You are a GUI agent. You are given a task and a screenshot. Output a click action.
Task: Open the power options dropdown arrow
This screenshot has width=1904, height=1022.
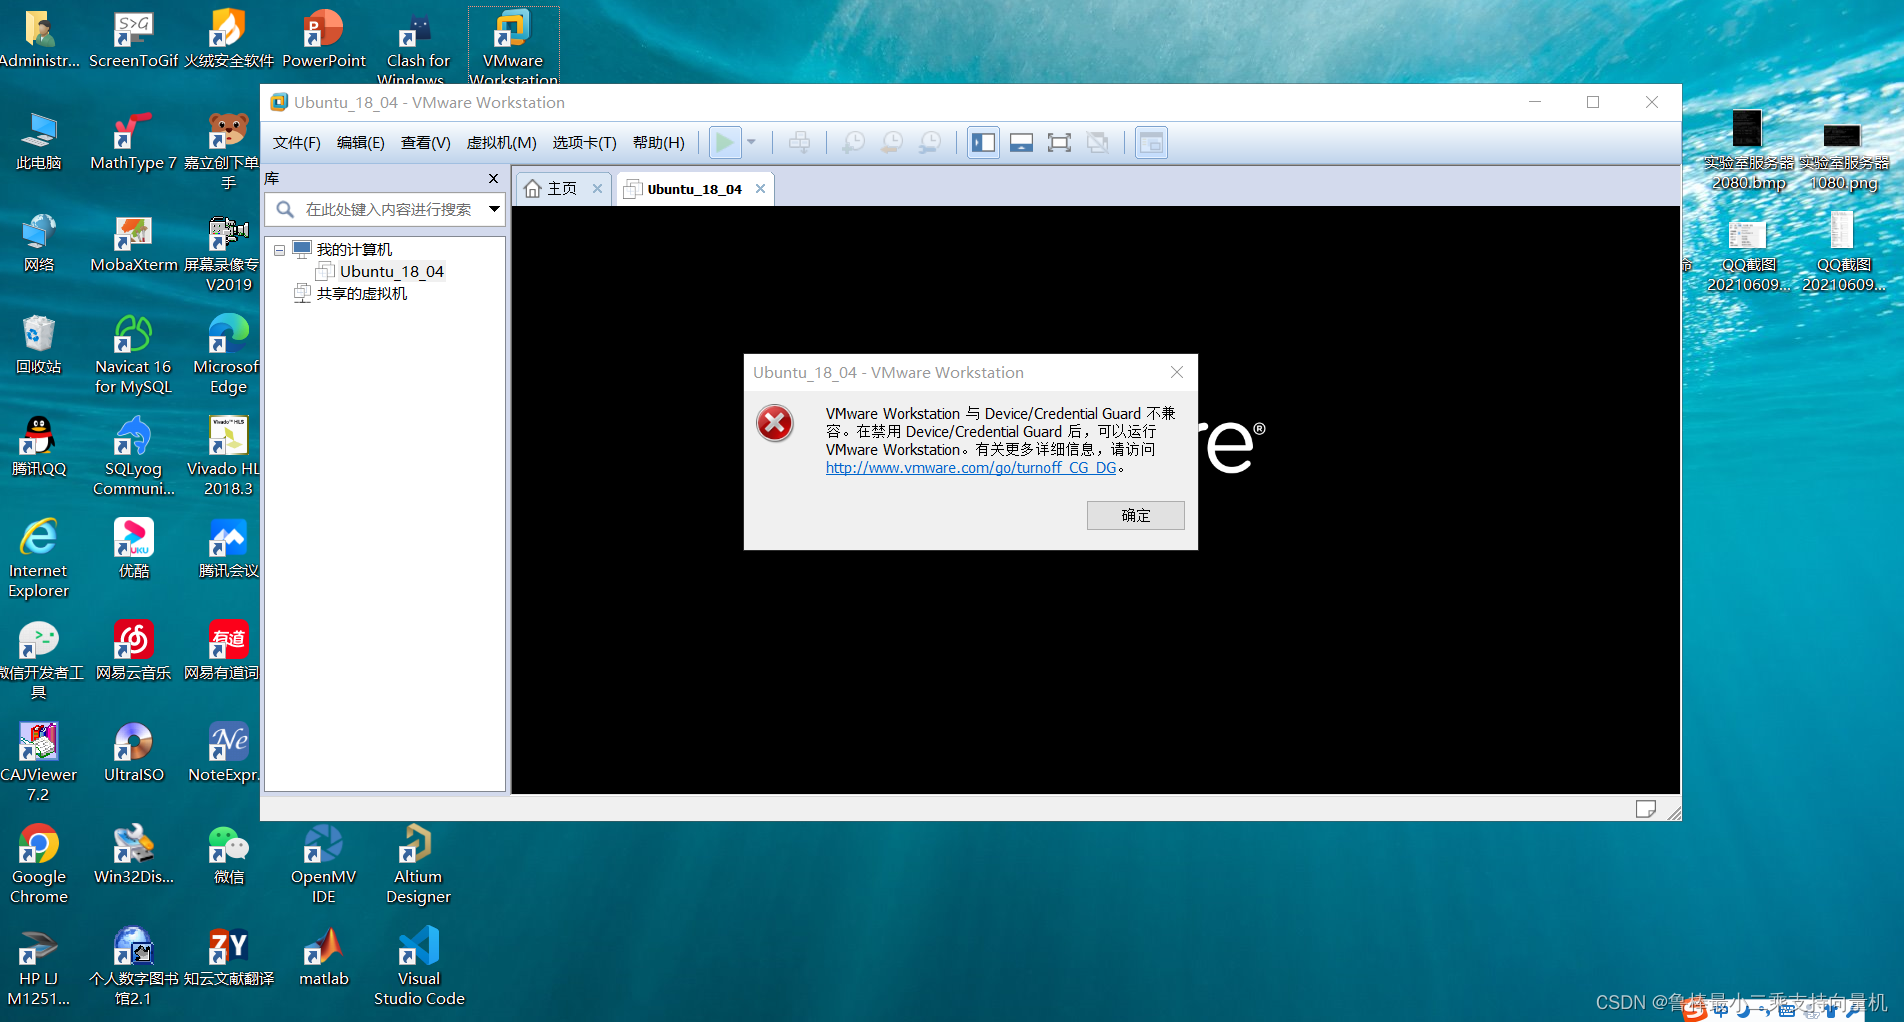pos(751,142)
